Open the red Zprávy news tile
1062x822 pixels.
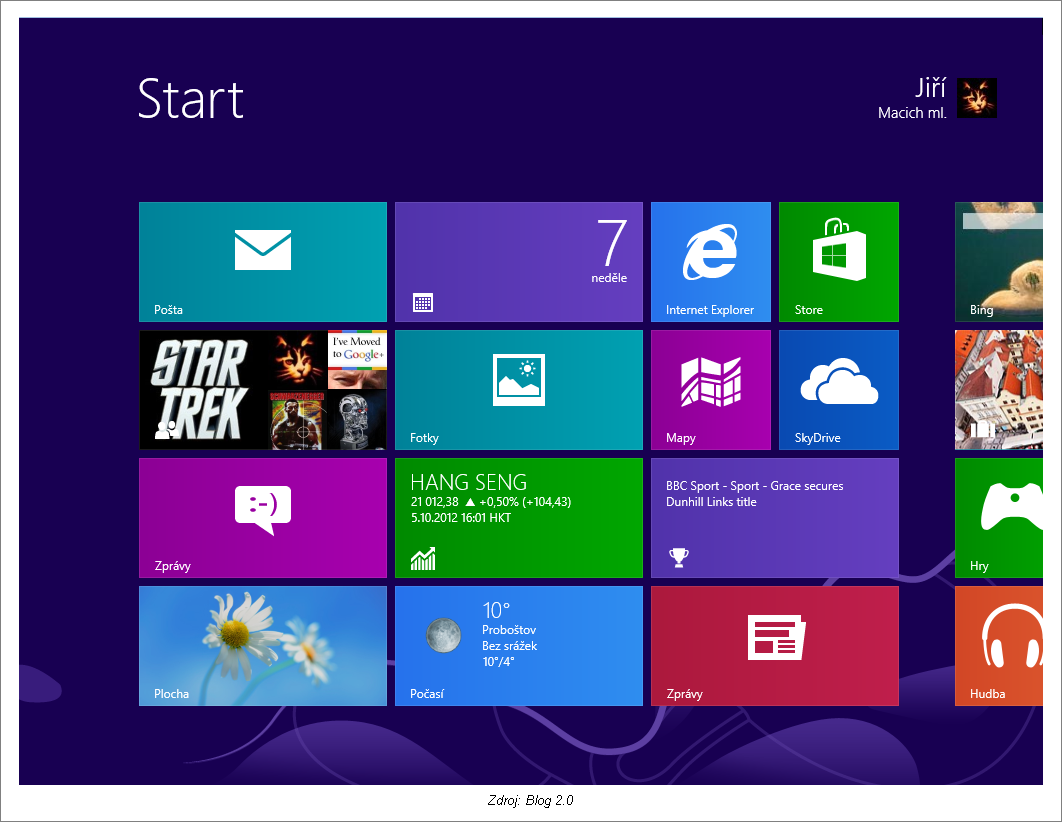tap(774, 645)
